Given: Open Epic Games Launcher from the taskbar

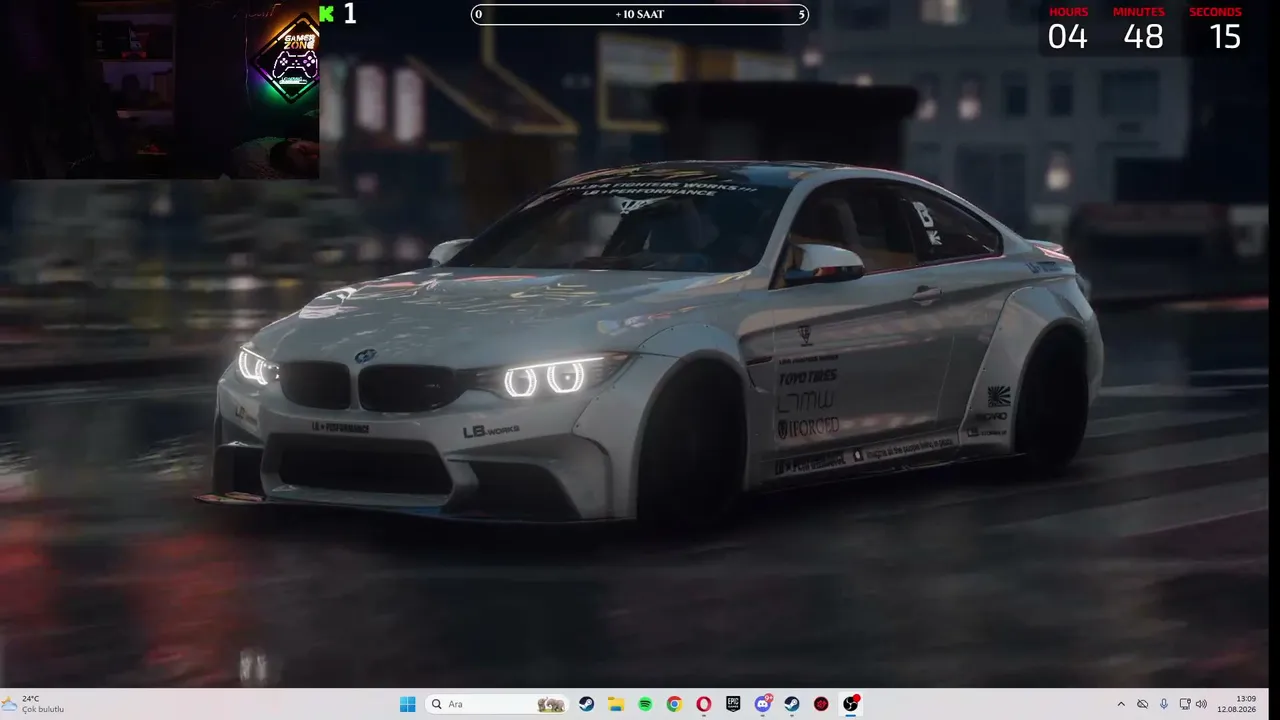Looking at the screenshot, I should [x=733, y=704].
